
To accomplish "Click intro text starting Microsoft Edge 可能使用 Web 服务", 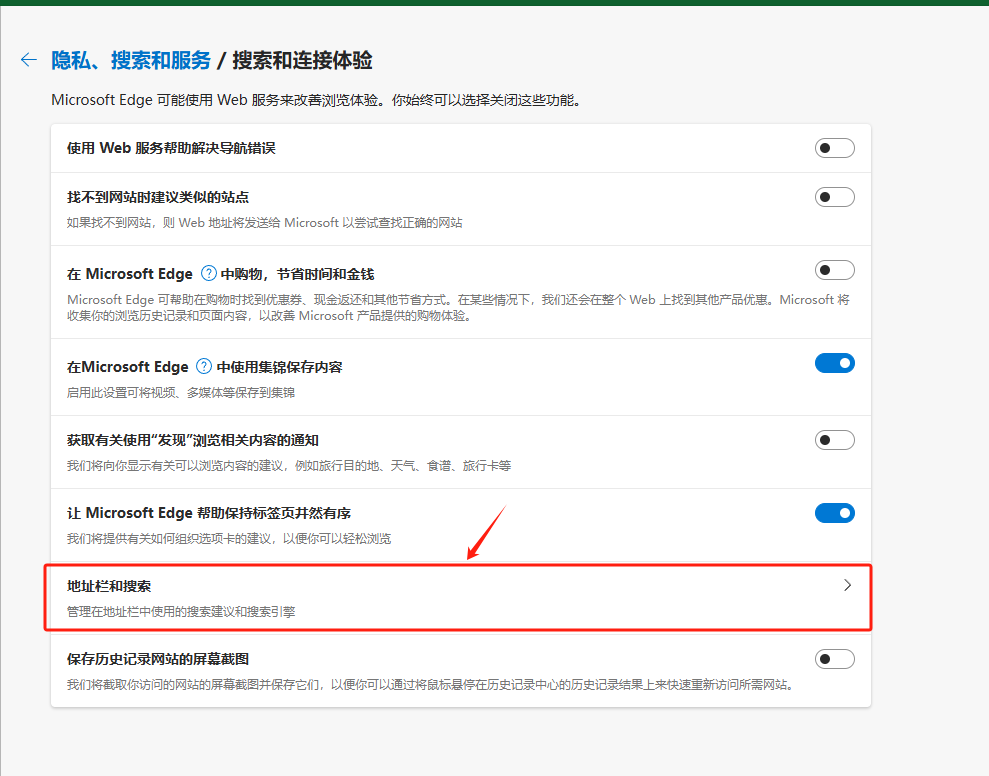I will coord(316,100).
